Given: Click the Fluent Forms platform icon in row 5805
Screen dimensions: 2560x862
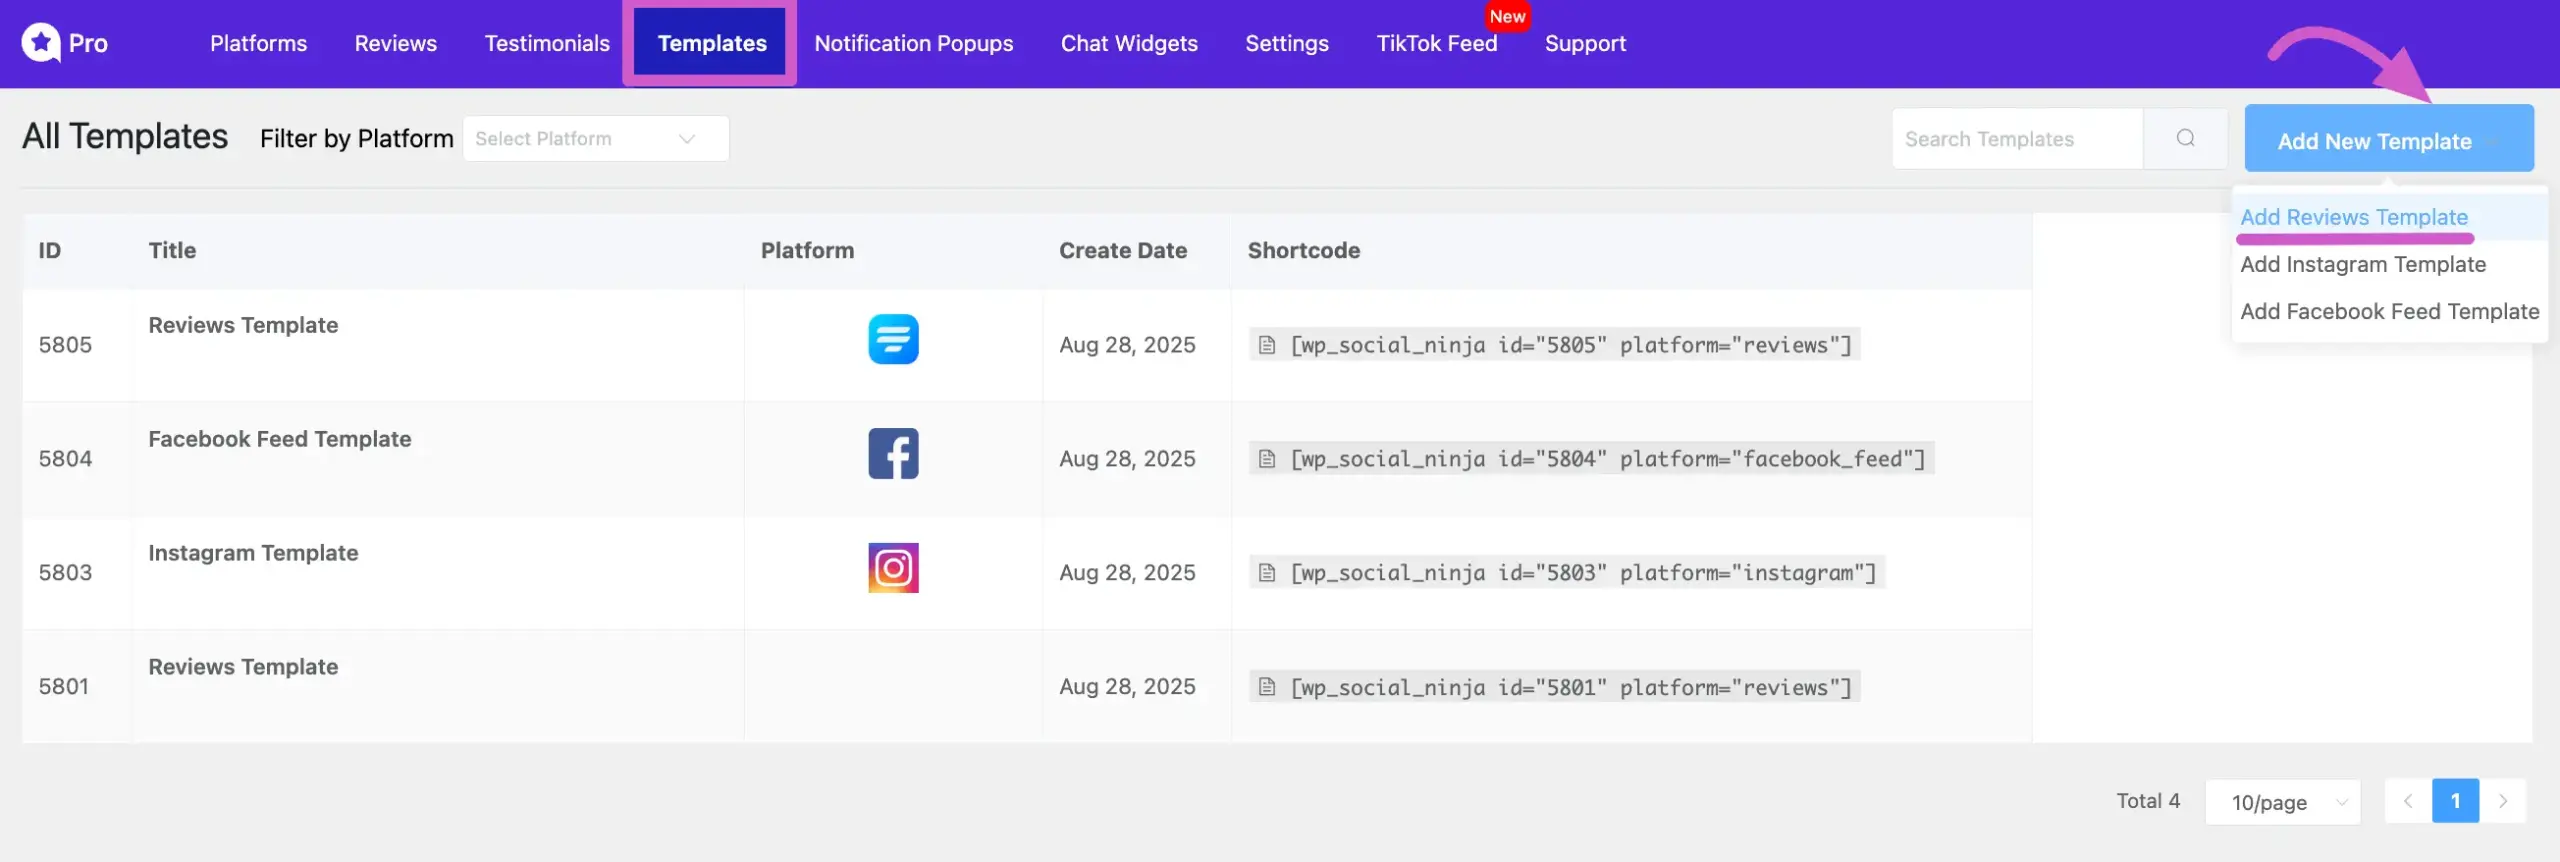Looking at the screenshot, I should click(892, 340).
